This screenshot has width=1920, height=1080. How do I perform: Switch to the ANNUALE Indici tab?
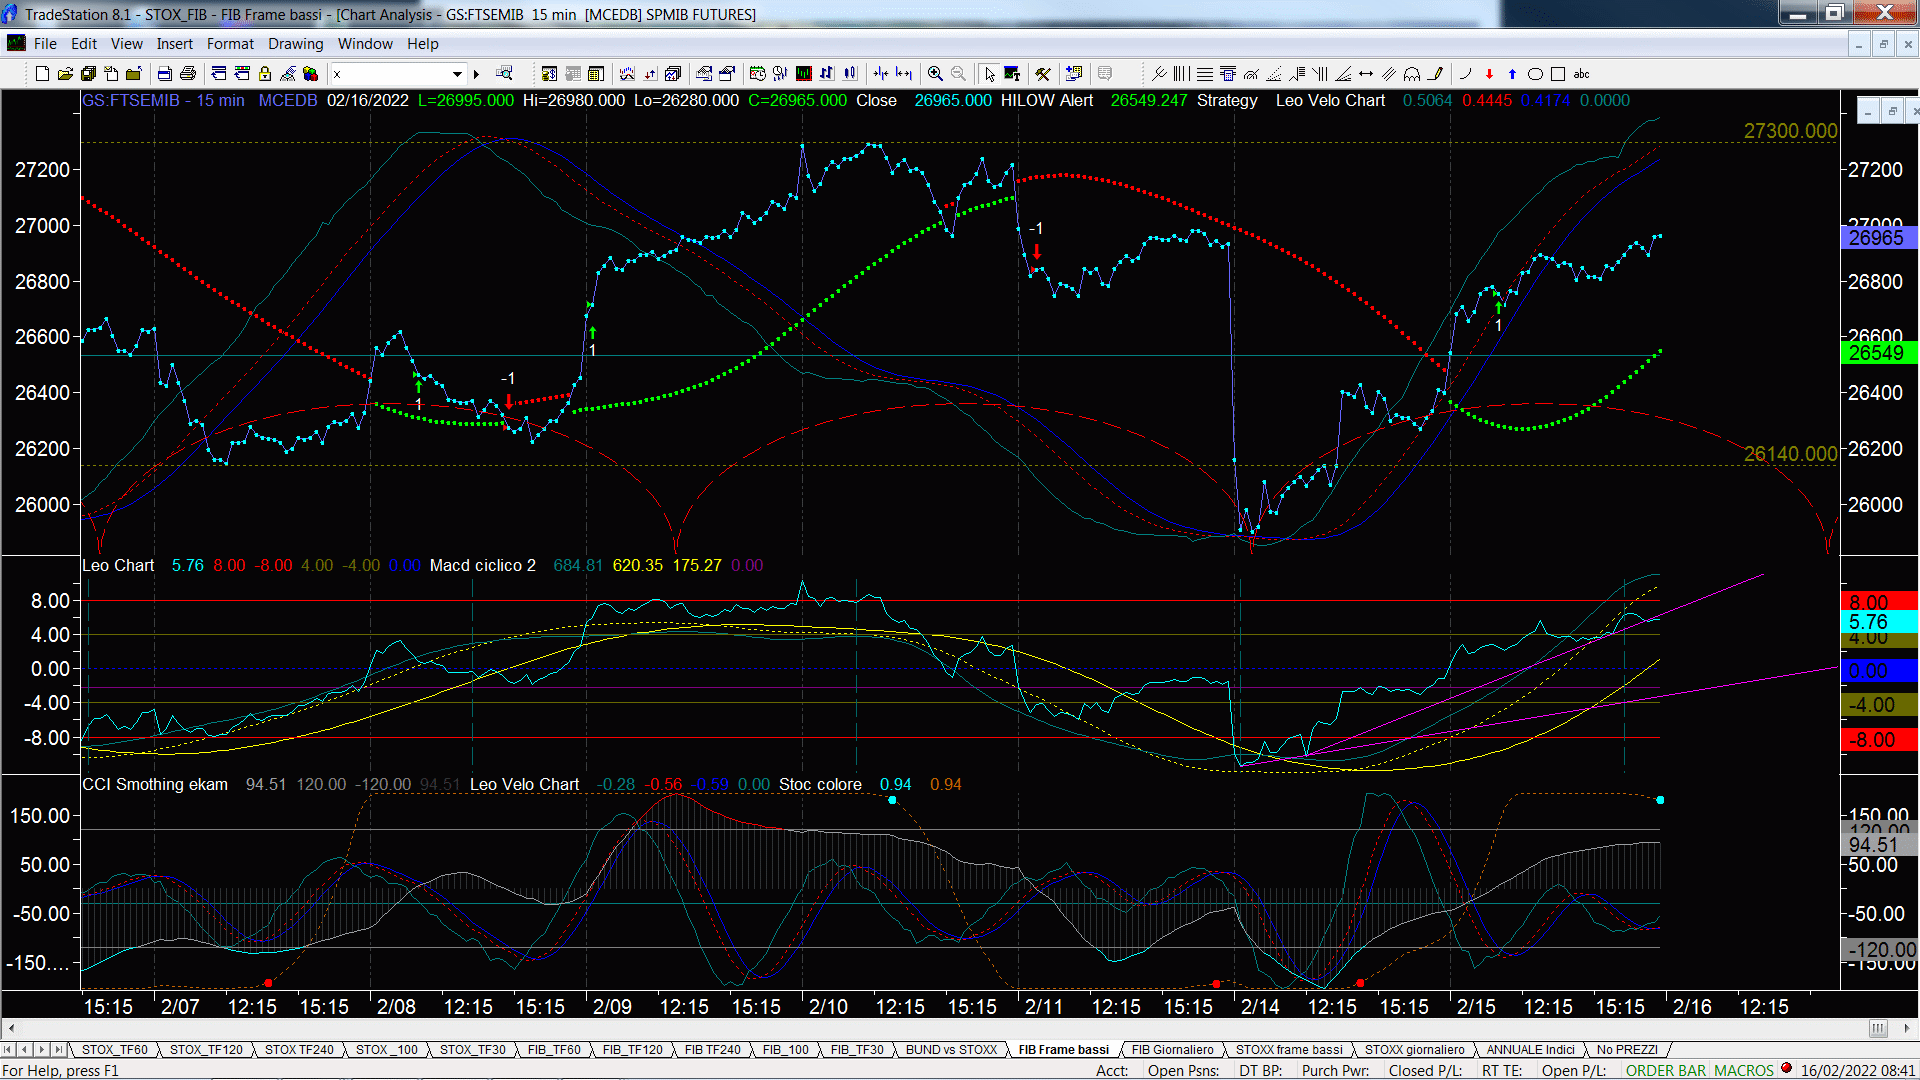tap(1530, 1050)
